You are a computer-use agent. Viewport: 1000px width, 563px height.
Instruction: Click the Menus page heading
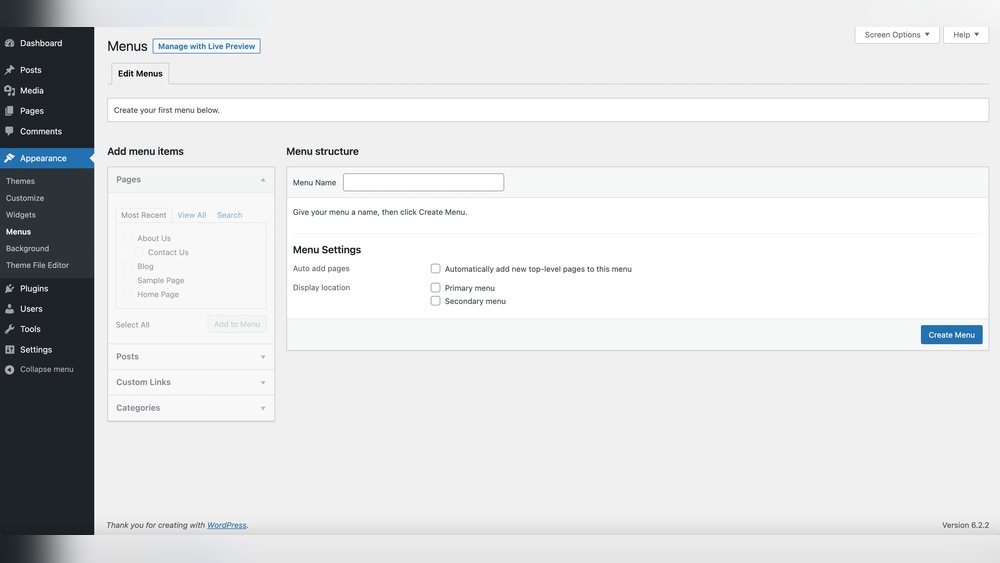(127, 47)
